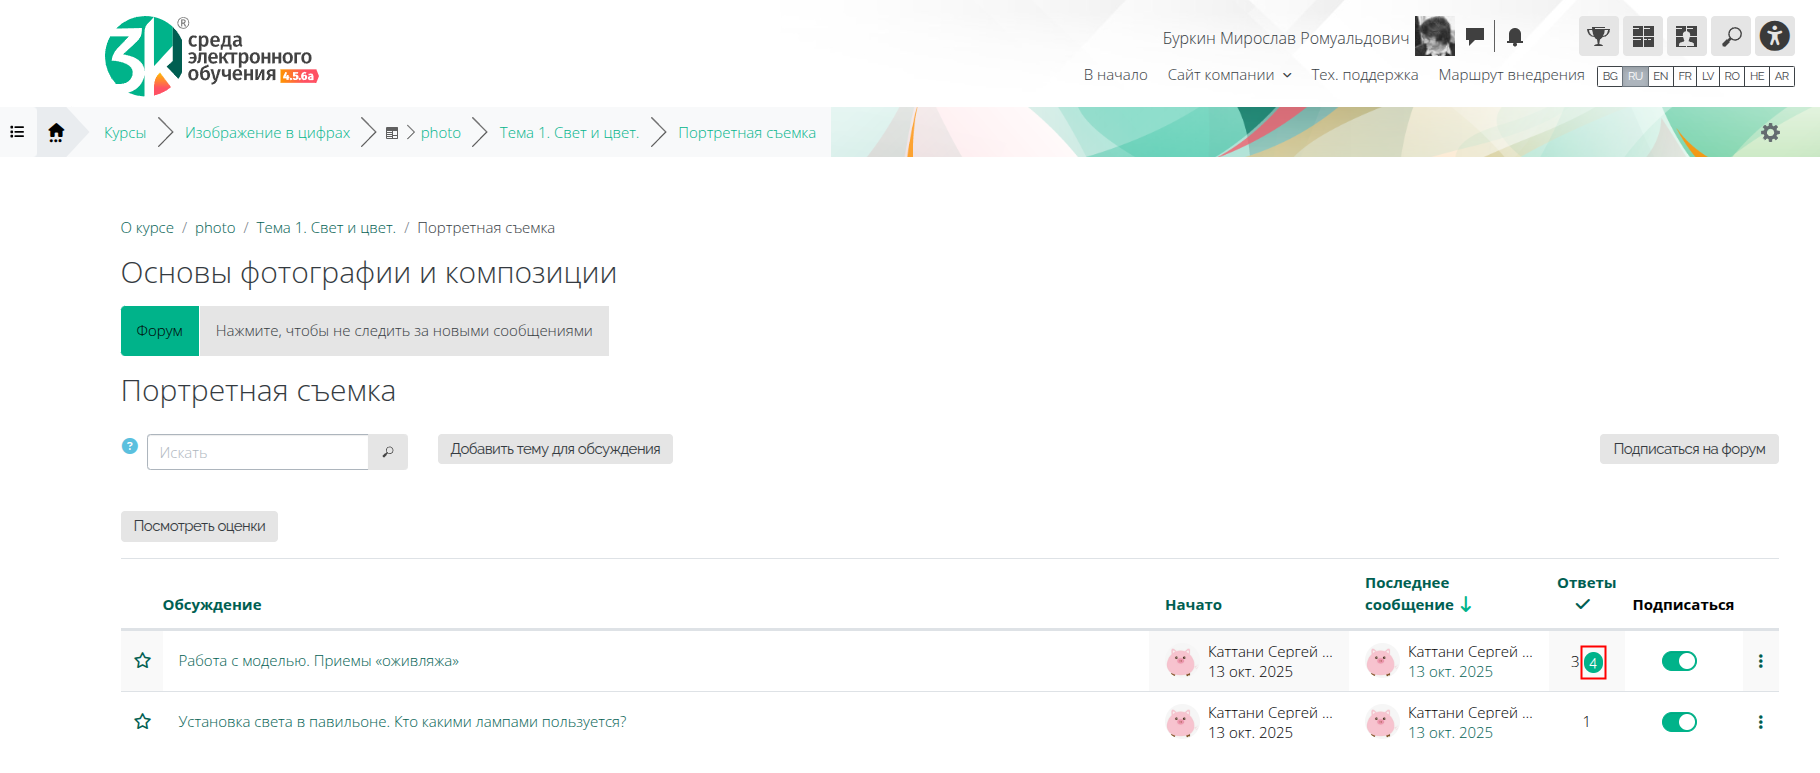Open the «Тех. поддержка» menu item
The width and height of the screenshot is (1820, 773).
1364,75
